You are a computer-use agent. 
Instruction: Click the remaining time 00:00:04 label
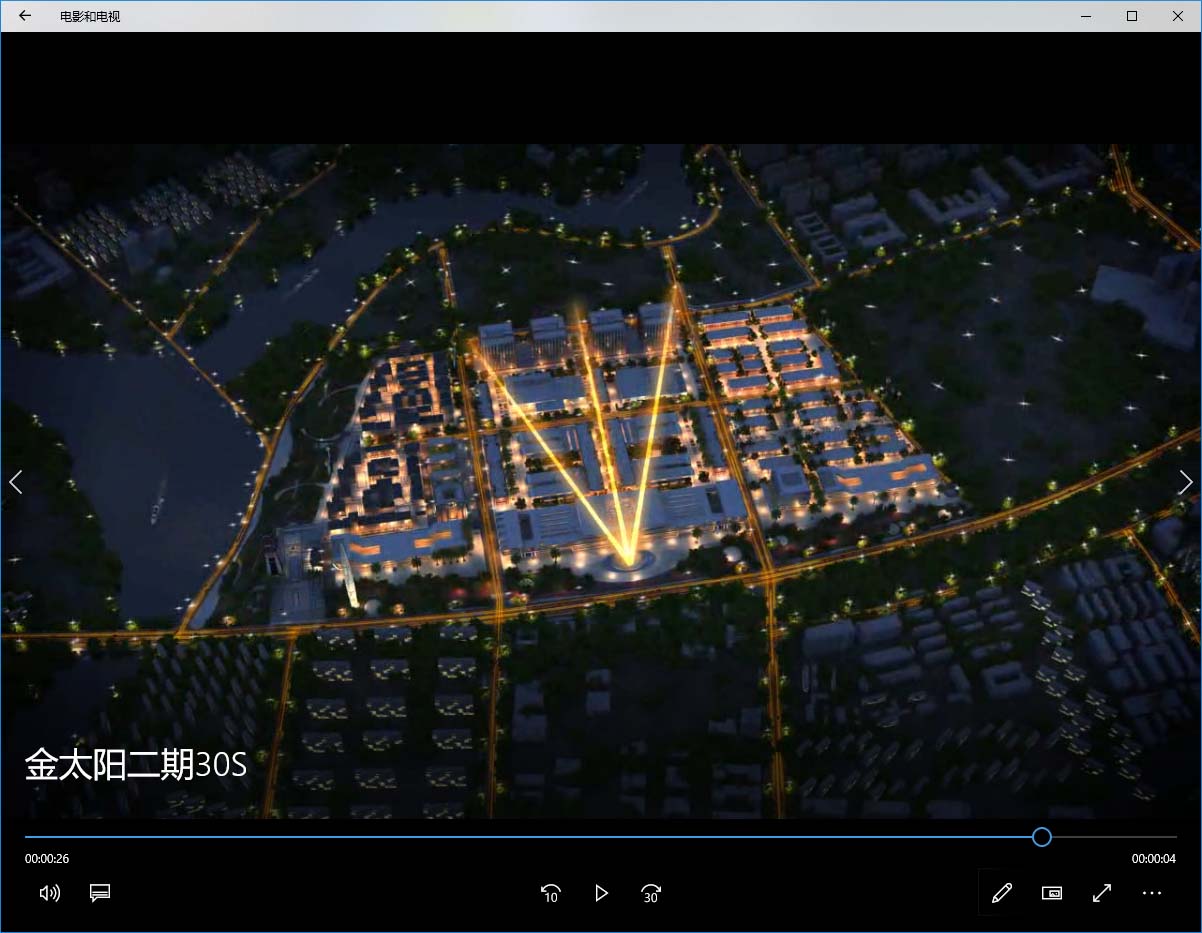(1153, 859)
